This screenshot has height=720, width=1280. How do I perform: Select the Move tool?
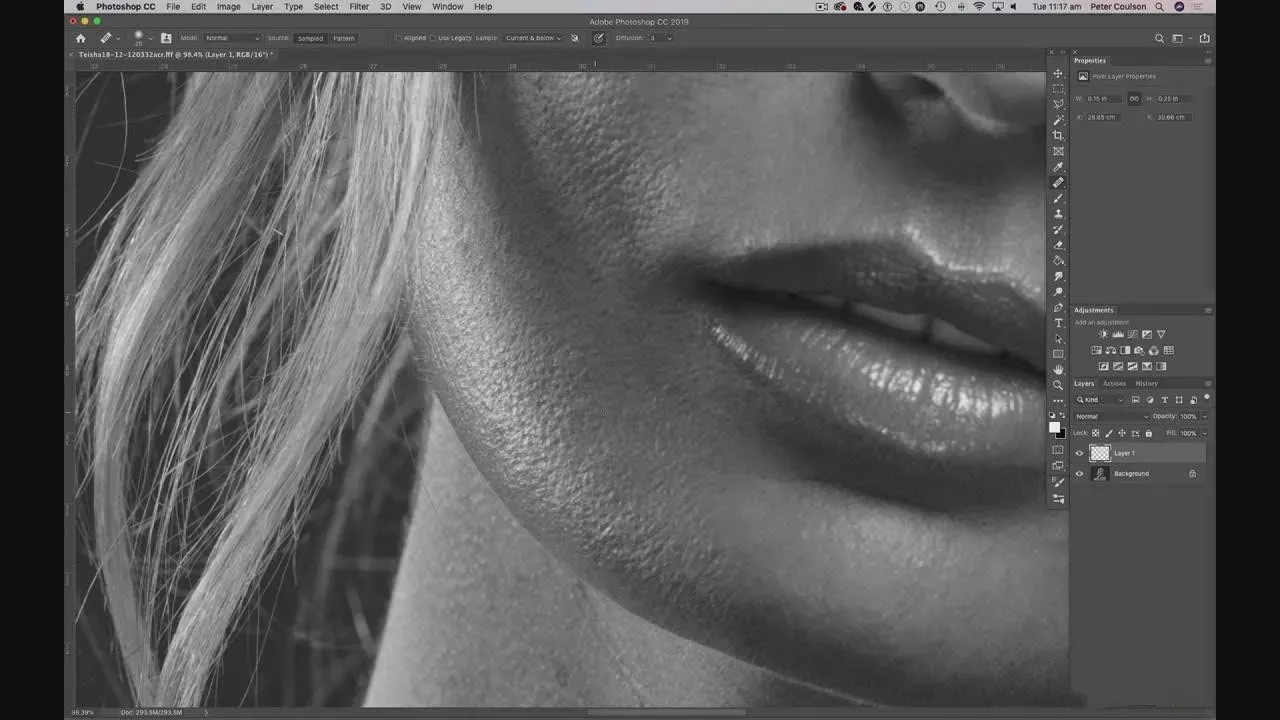1058,74
